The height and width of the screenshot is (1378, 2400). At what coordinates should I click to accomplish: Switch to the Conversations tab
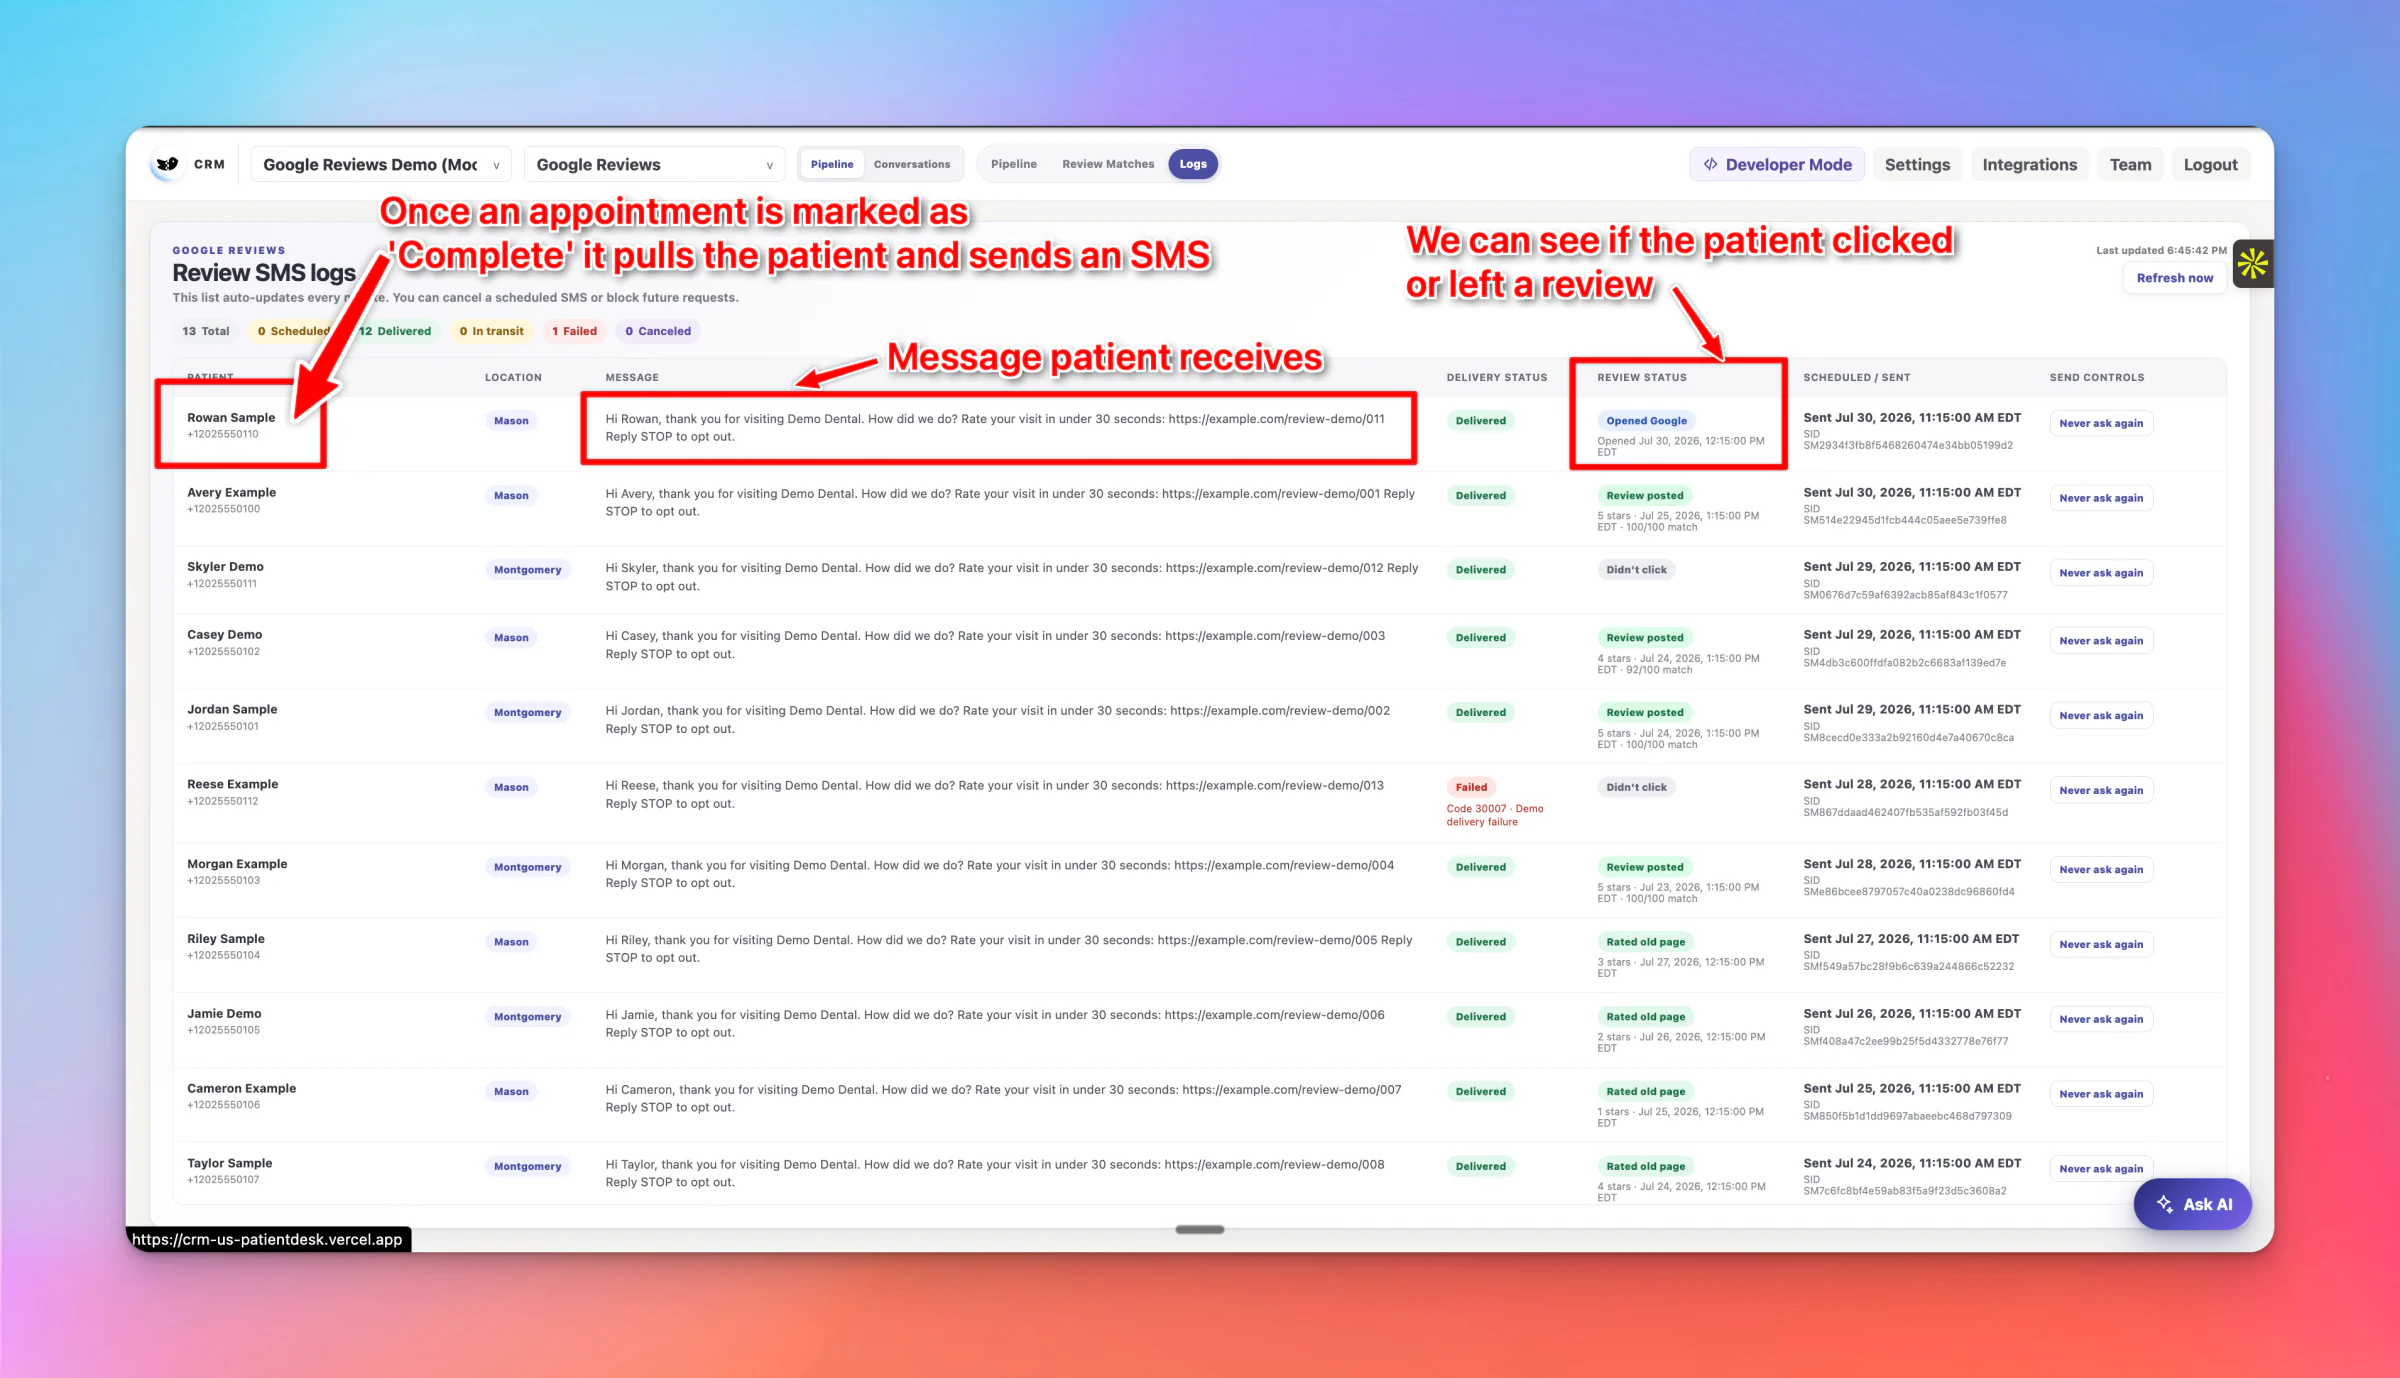click(x=912, y=164)
